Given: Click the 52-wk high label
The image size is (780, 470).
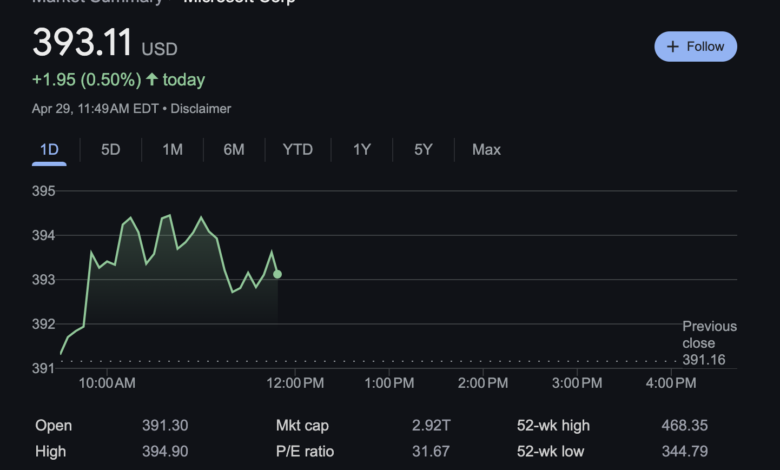Looking at the screenshot, I should (553, 426).
